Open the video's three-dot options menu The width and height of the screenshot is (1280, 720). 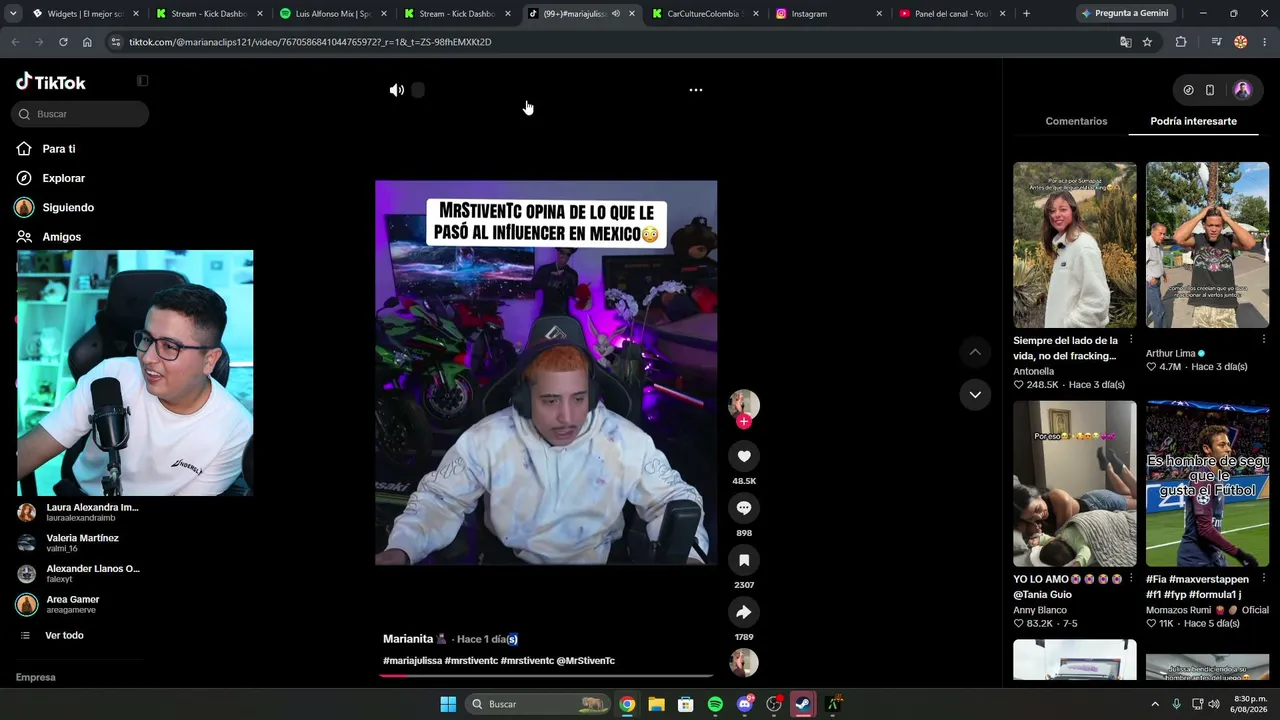coord(696,90)
